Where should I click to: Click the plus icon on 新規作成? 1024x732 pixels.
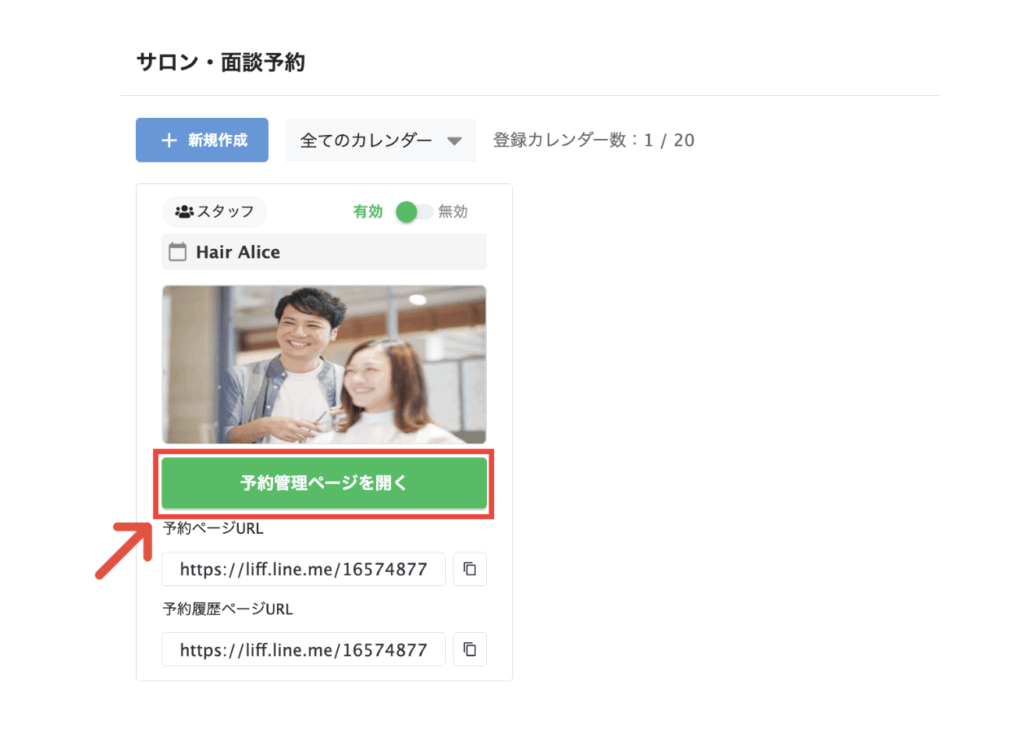(x=169, y=140)
